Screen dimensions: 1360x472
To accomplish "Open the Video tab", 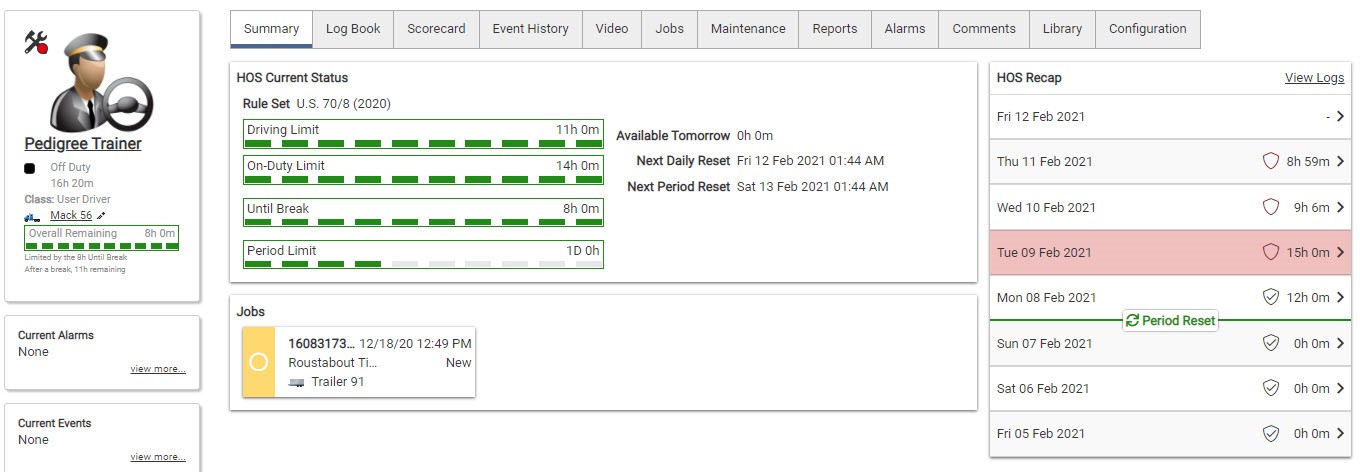I will pyautogui.click(x=612, y=29).
